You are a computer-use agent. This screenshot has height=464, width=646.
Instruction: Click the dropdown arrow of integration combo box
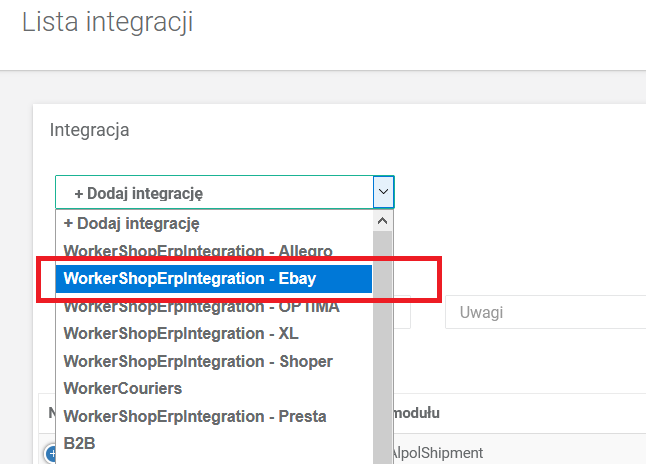(x=383, y=192)
